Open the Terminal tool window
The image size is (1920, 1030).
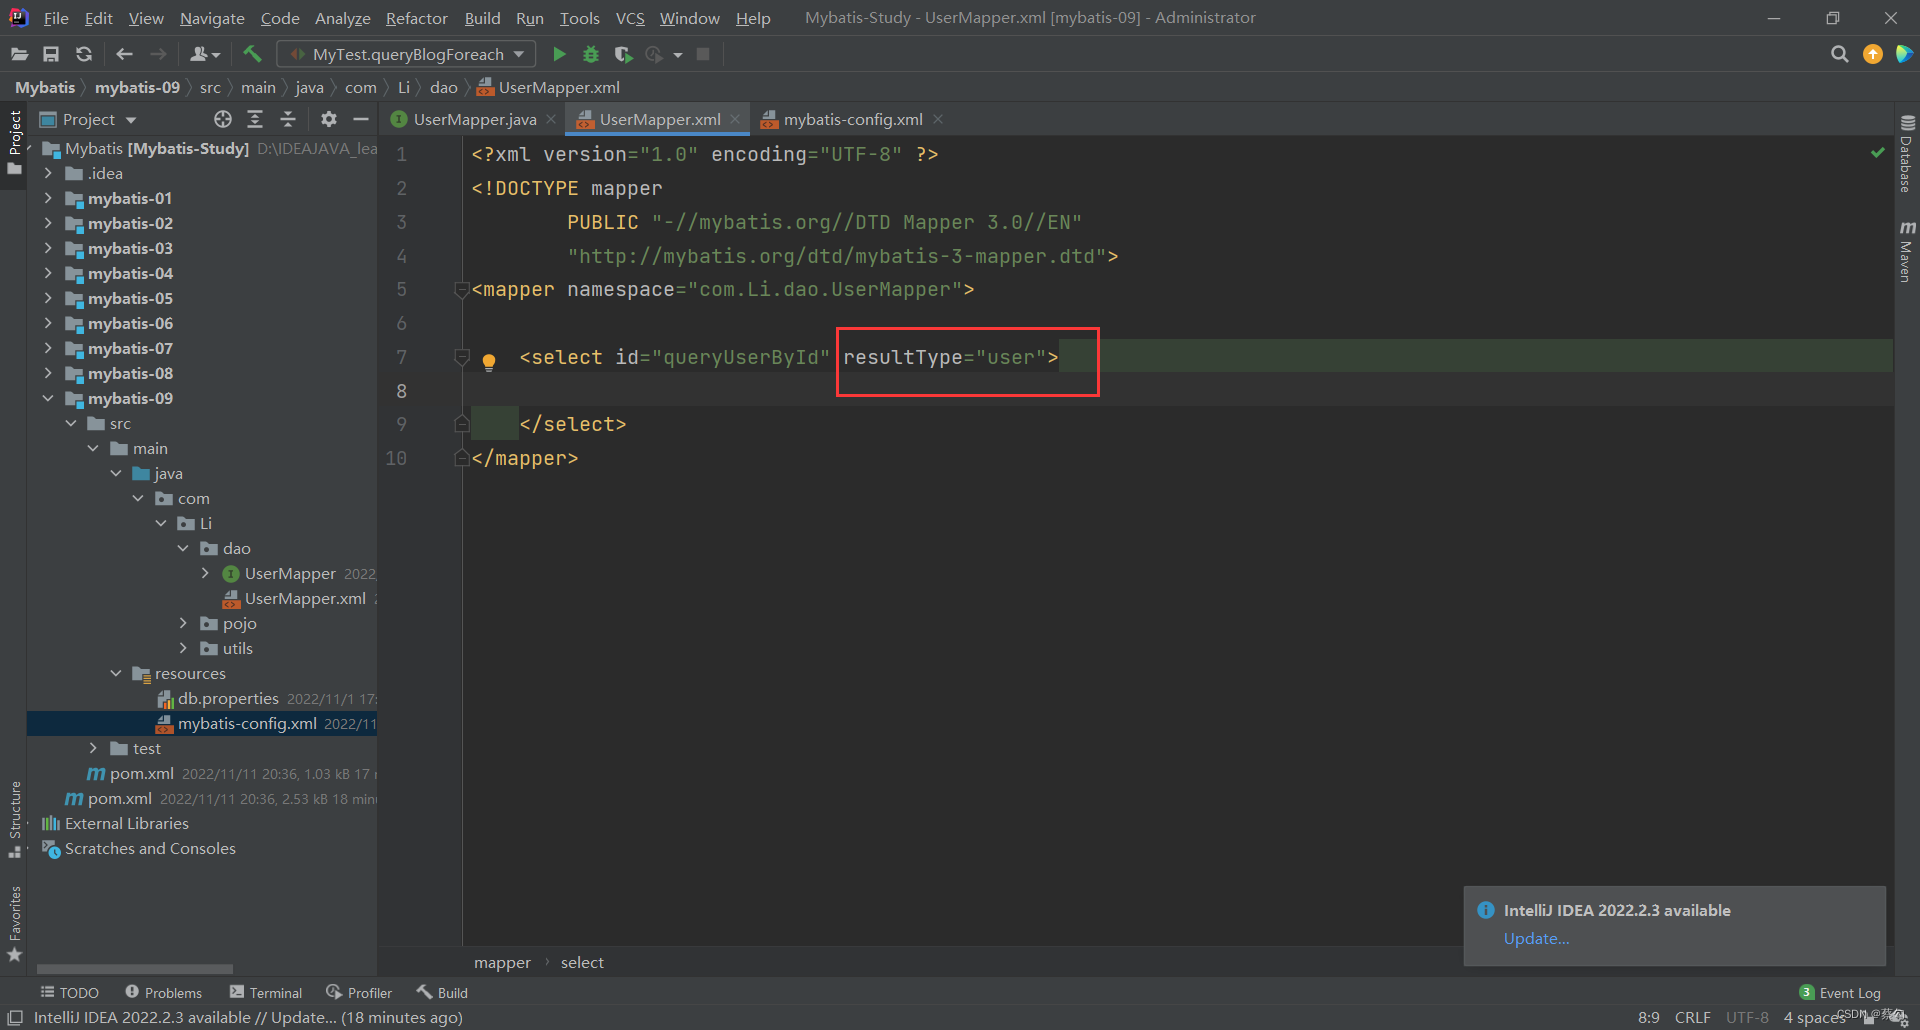[x=265, y=992]
